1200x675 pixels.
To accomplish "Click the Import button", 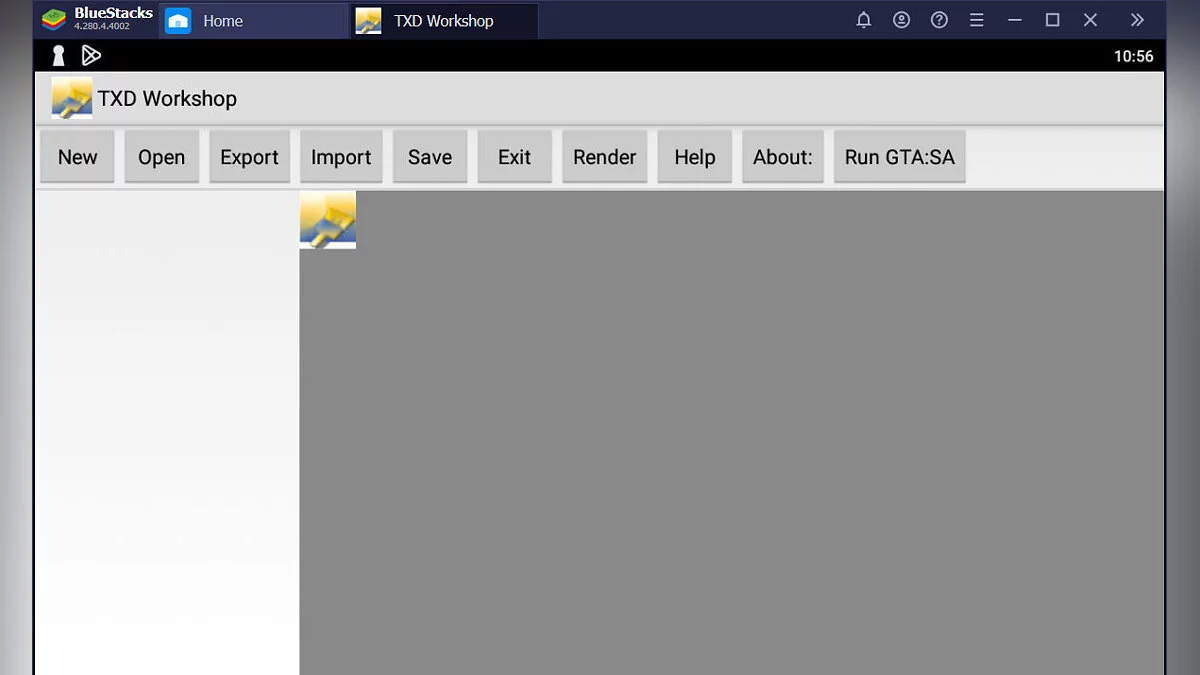I will tap(341, 157).
